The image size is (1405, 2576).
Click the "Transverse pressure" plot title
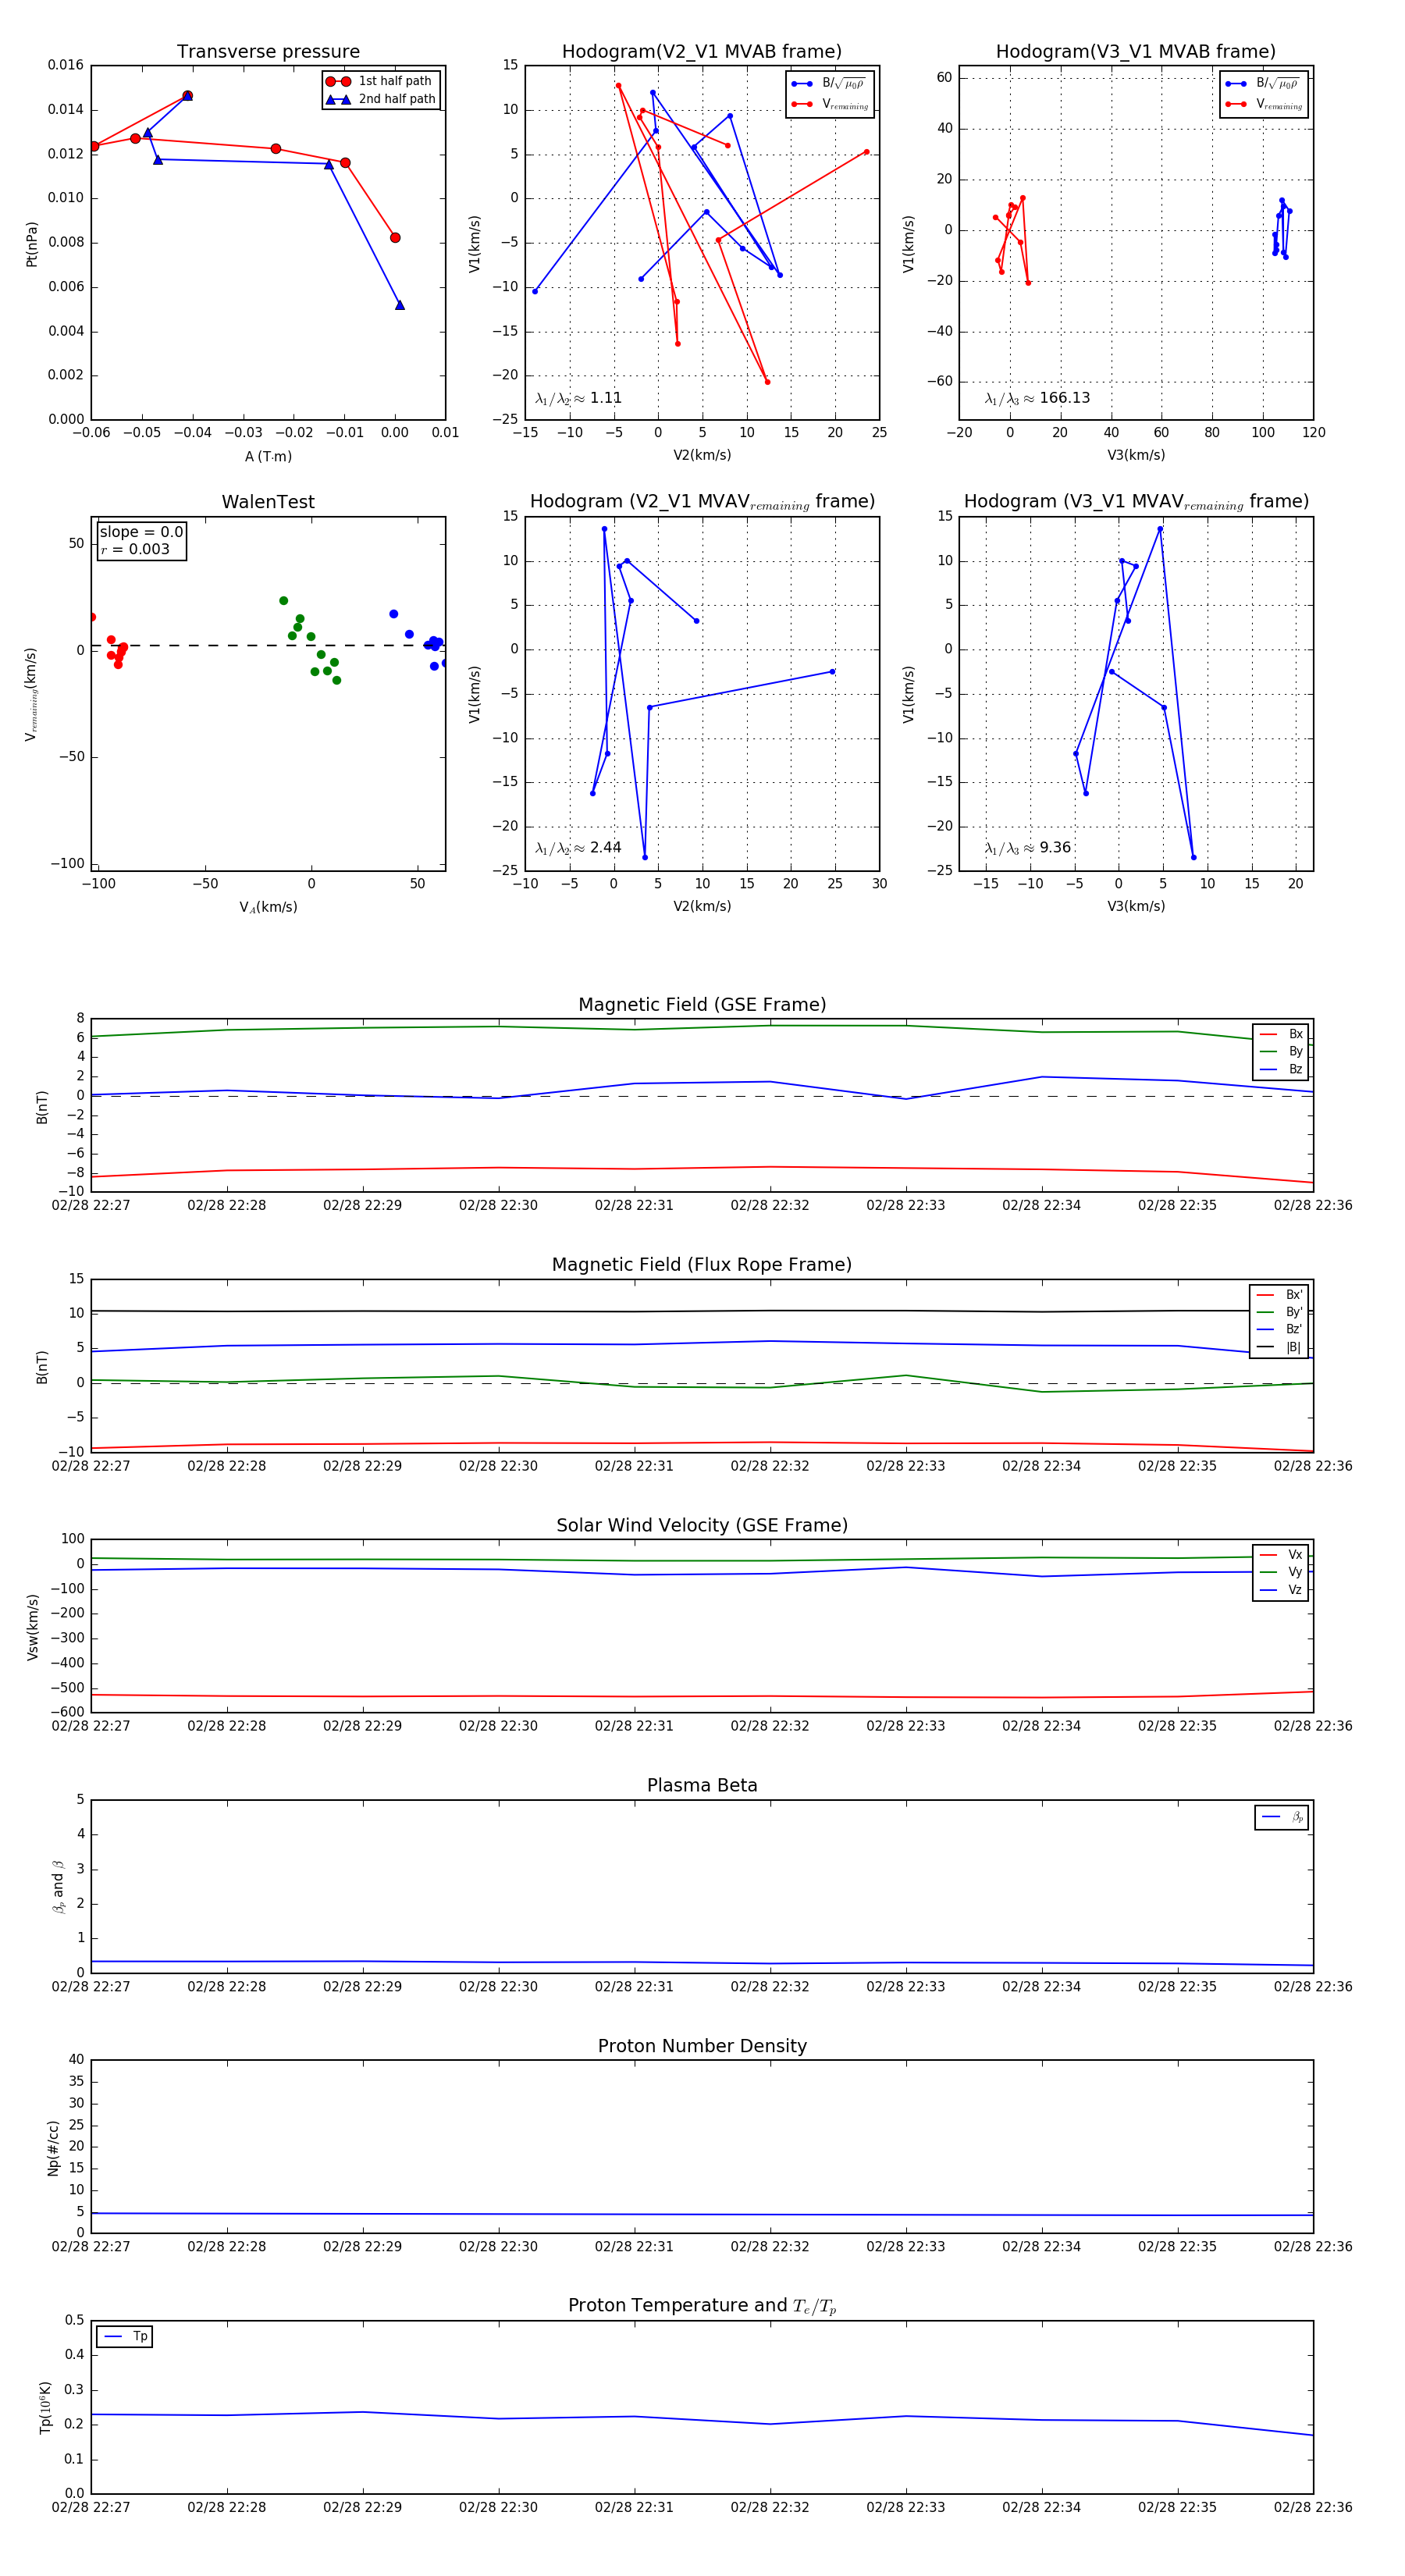coord(268,52)
